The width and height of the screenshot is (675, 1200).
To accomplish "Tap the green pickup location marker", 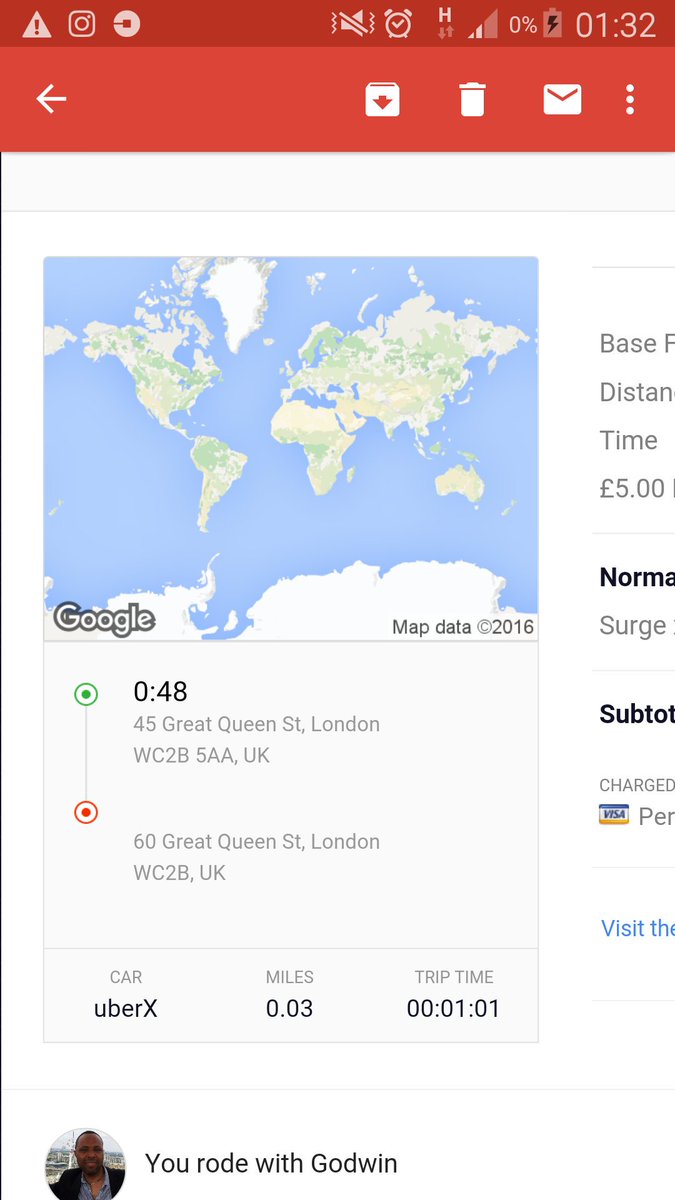I will click(x=86, y=694).
